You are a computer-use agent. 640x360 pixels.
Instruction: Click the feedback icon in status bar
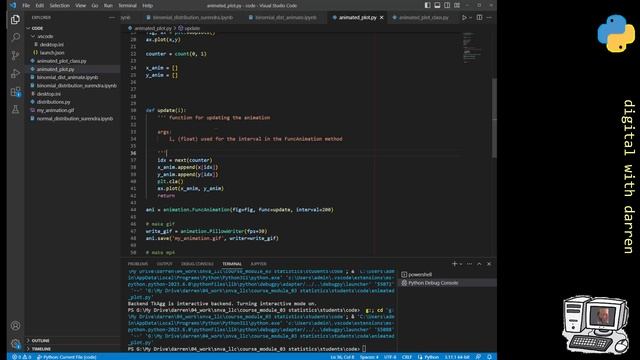[x=478, y=357]
